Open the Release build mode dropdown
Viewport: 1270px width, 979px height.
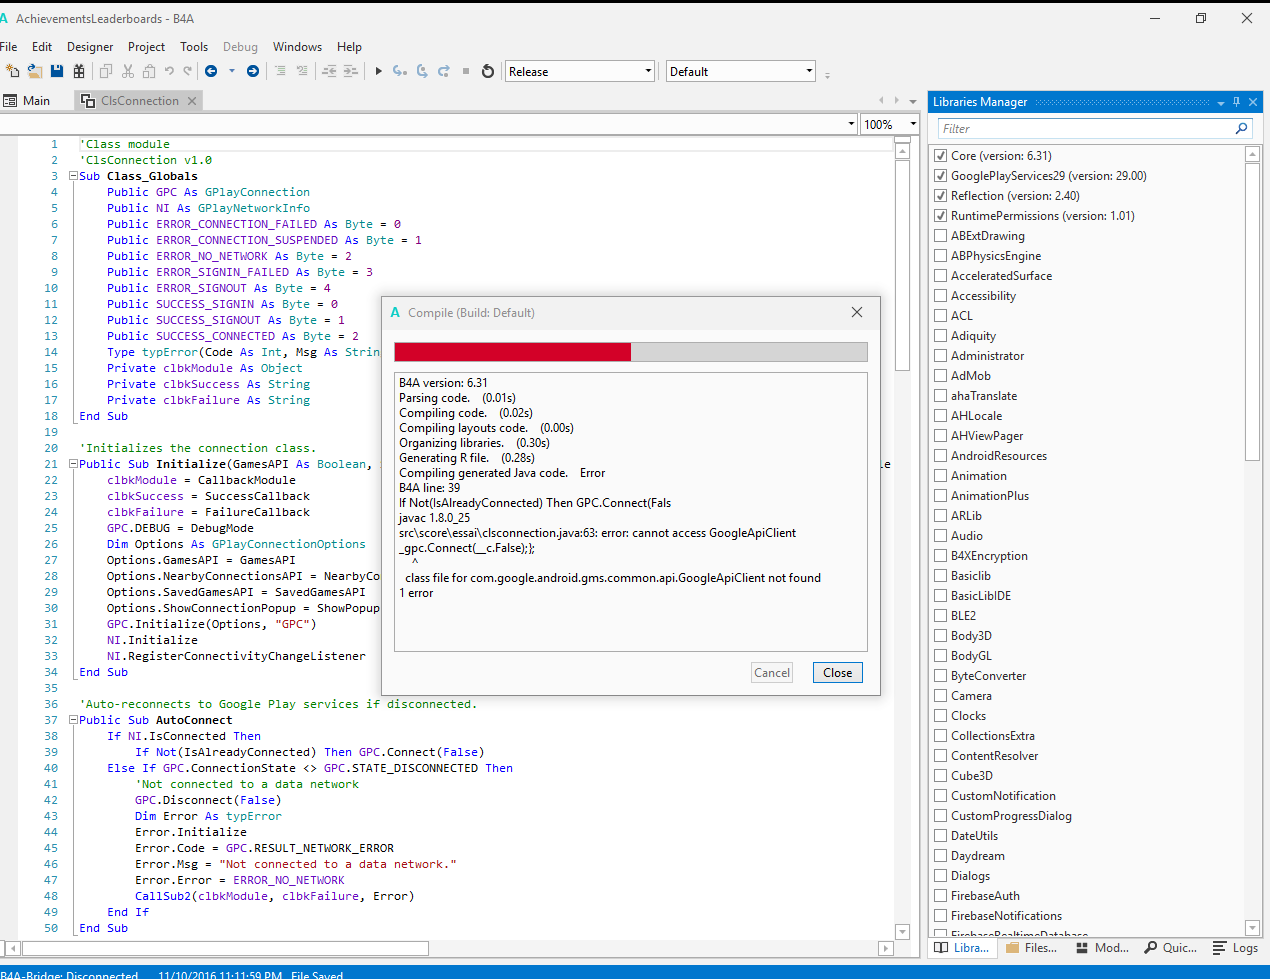coord(648,71)
